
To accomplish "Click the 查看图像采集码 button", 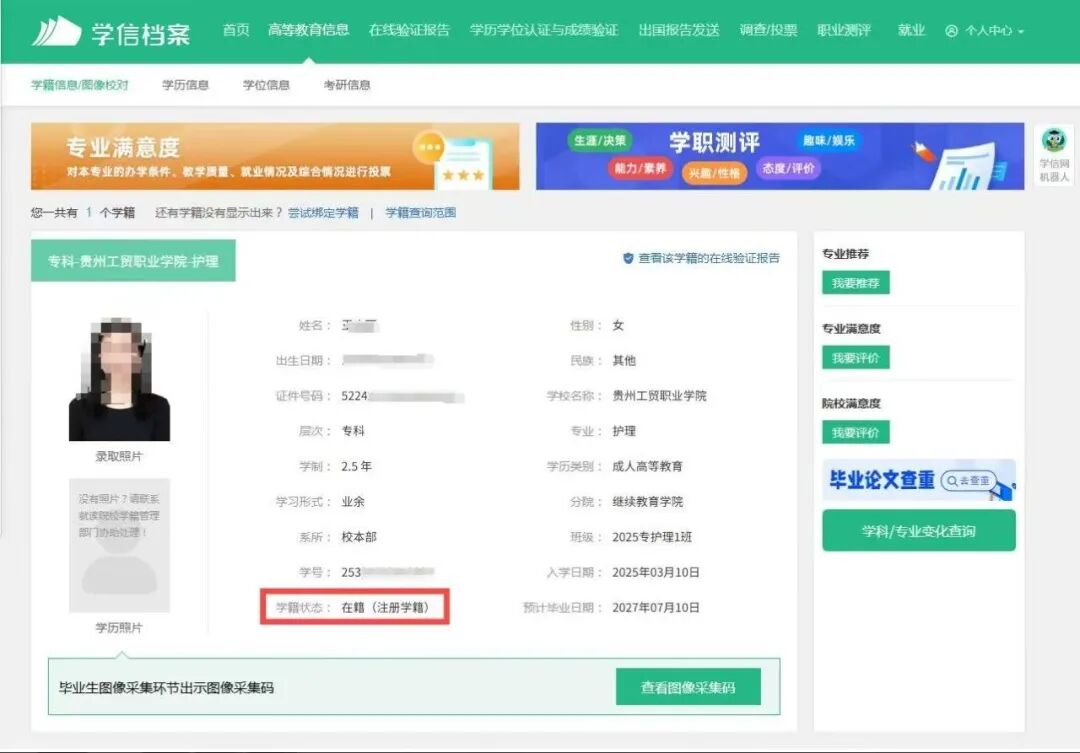I will [688, 686].
